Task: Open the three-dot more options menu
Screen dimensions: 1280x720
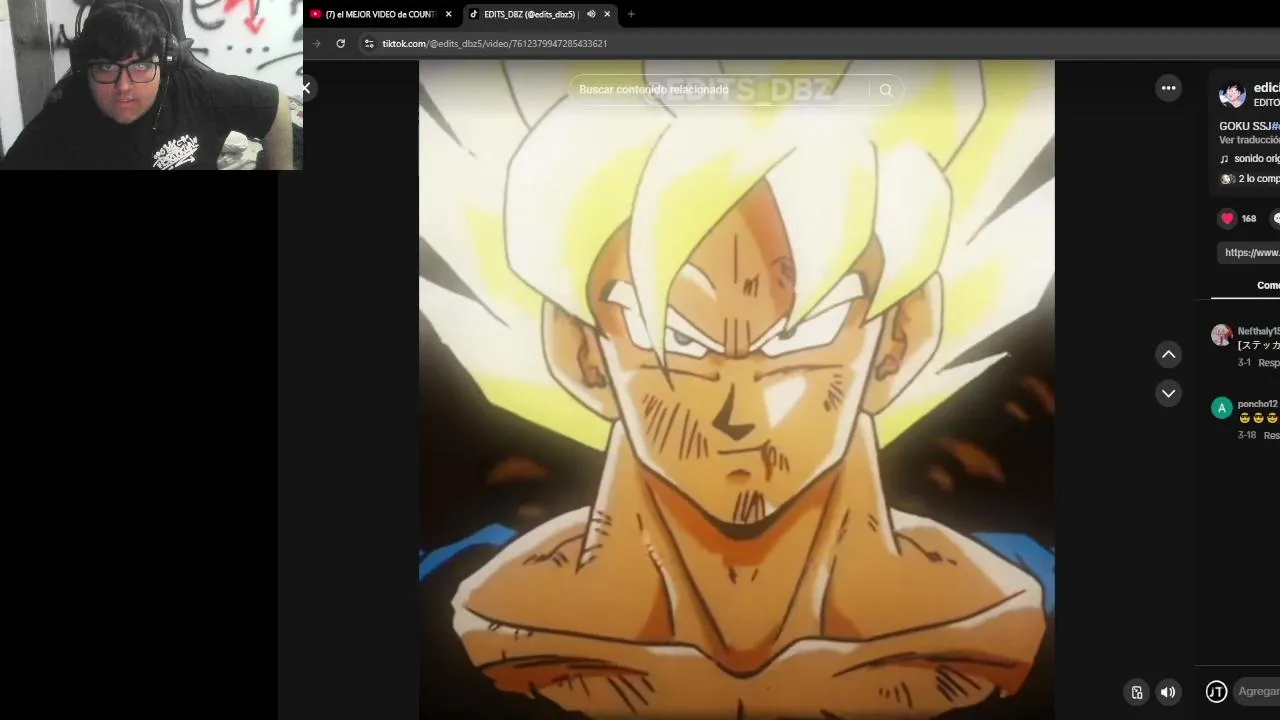Action: 1168,88
